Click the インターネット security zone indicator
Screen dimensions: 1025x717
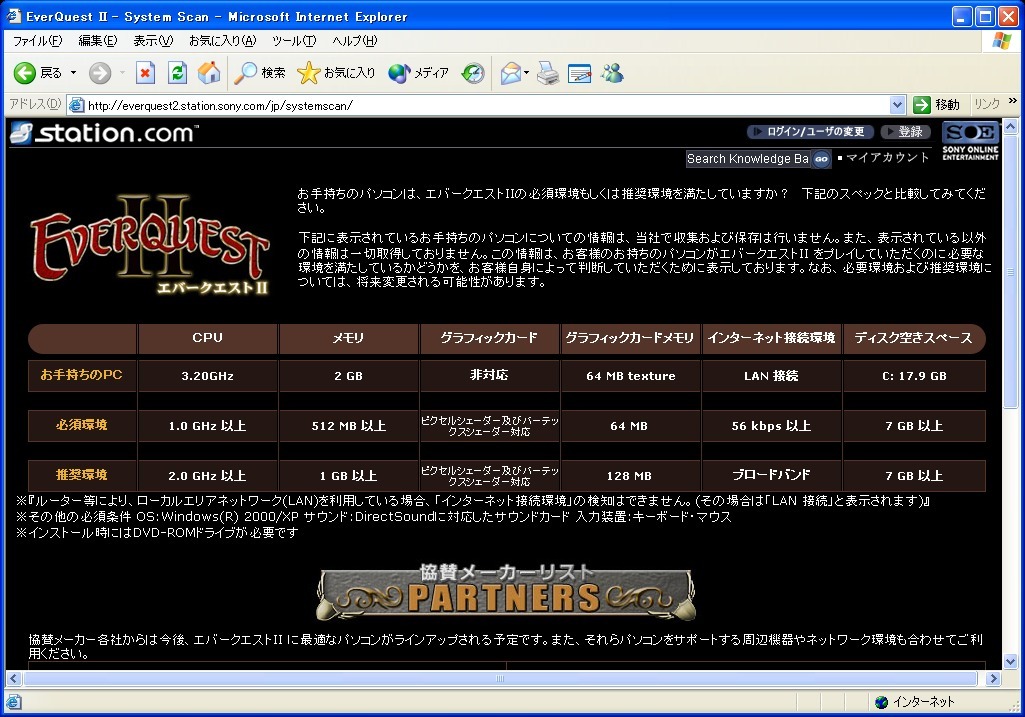coord(915,702)
